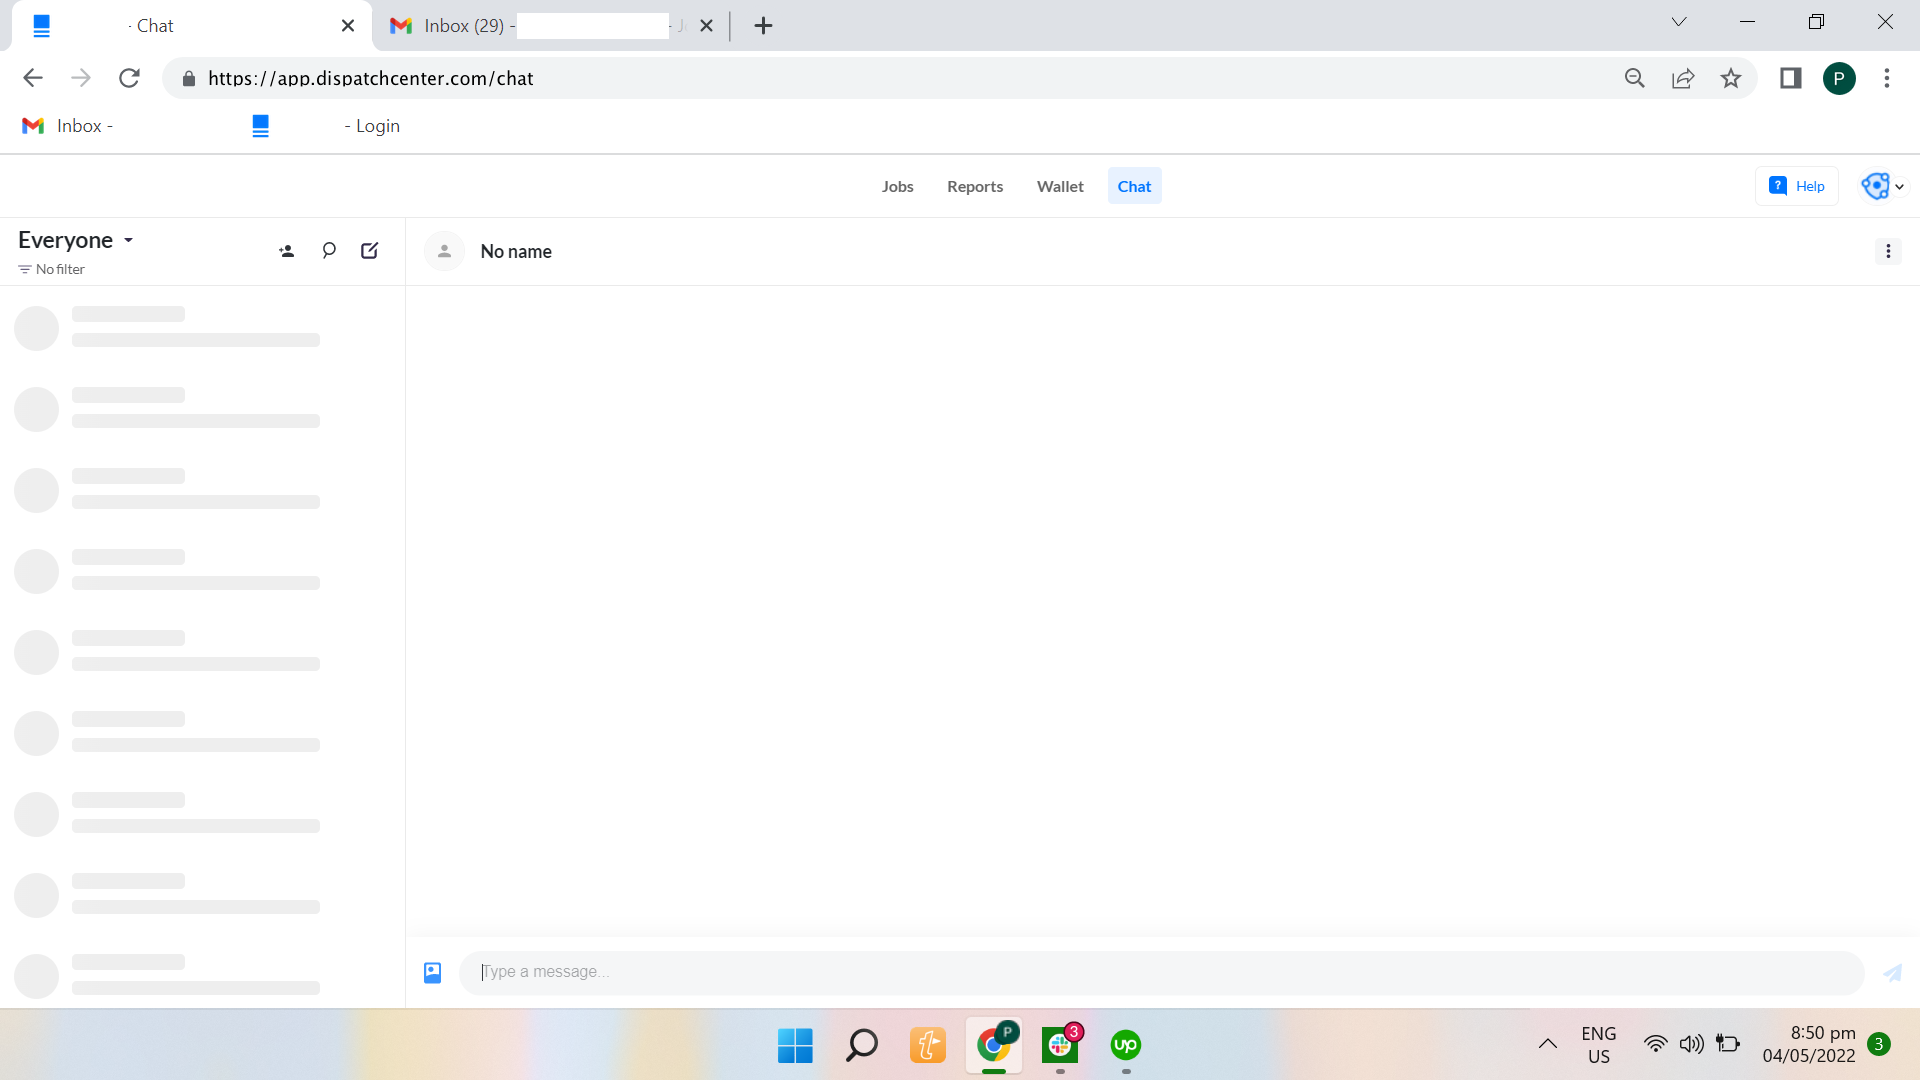Viewport: 1920px width, 1080px height.
Task: Send message with the paper plane icon
Action: tap(1892, 972)
